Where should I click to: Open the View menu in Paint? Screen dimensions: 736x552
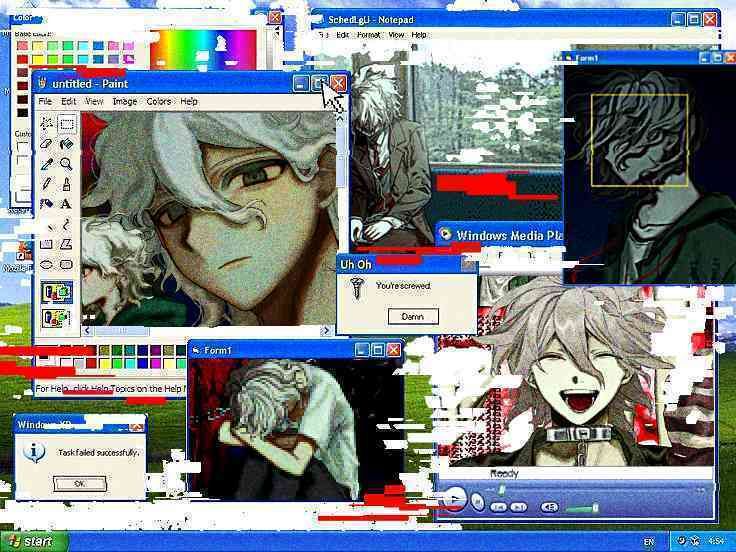[94, 101]
